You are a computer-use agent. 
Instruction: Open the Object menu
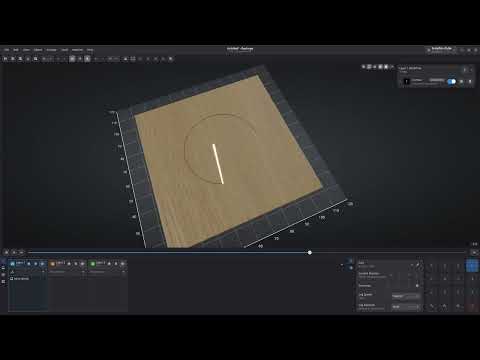click(x=38, y=50)
